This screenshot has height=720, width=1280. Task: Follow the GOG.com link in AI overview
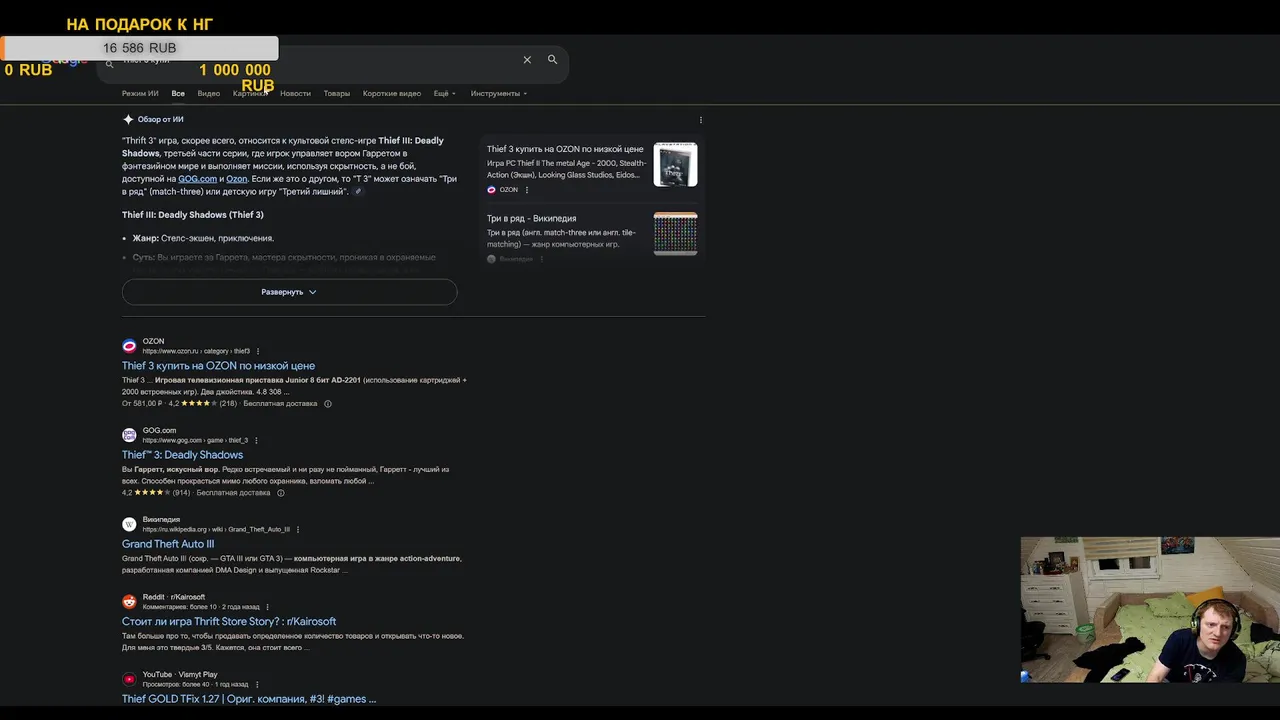197,179
